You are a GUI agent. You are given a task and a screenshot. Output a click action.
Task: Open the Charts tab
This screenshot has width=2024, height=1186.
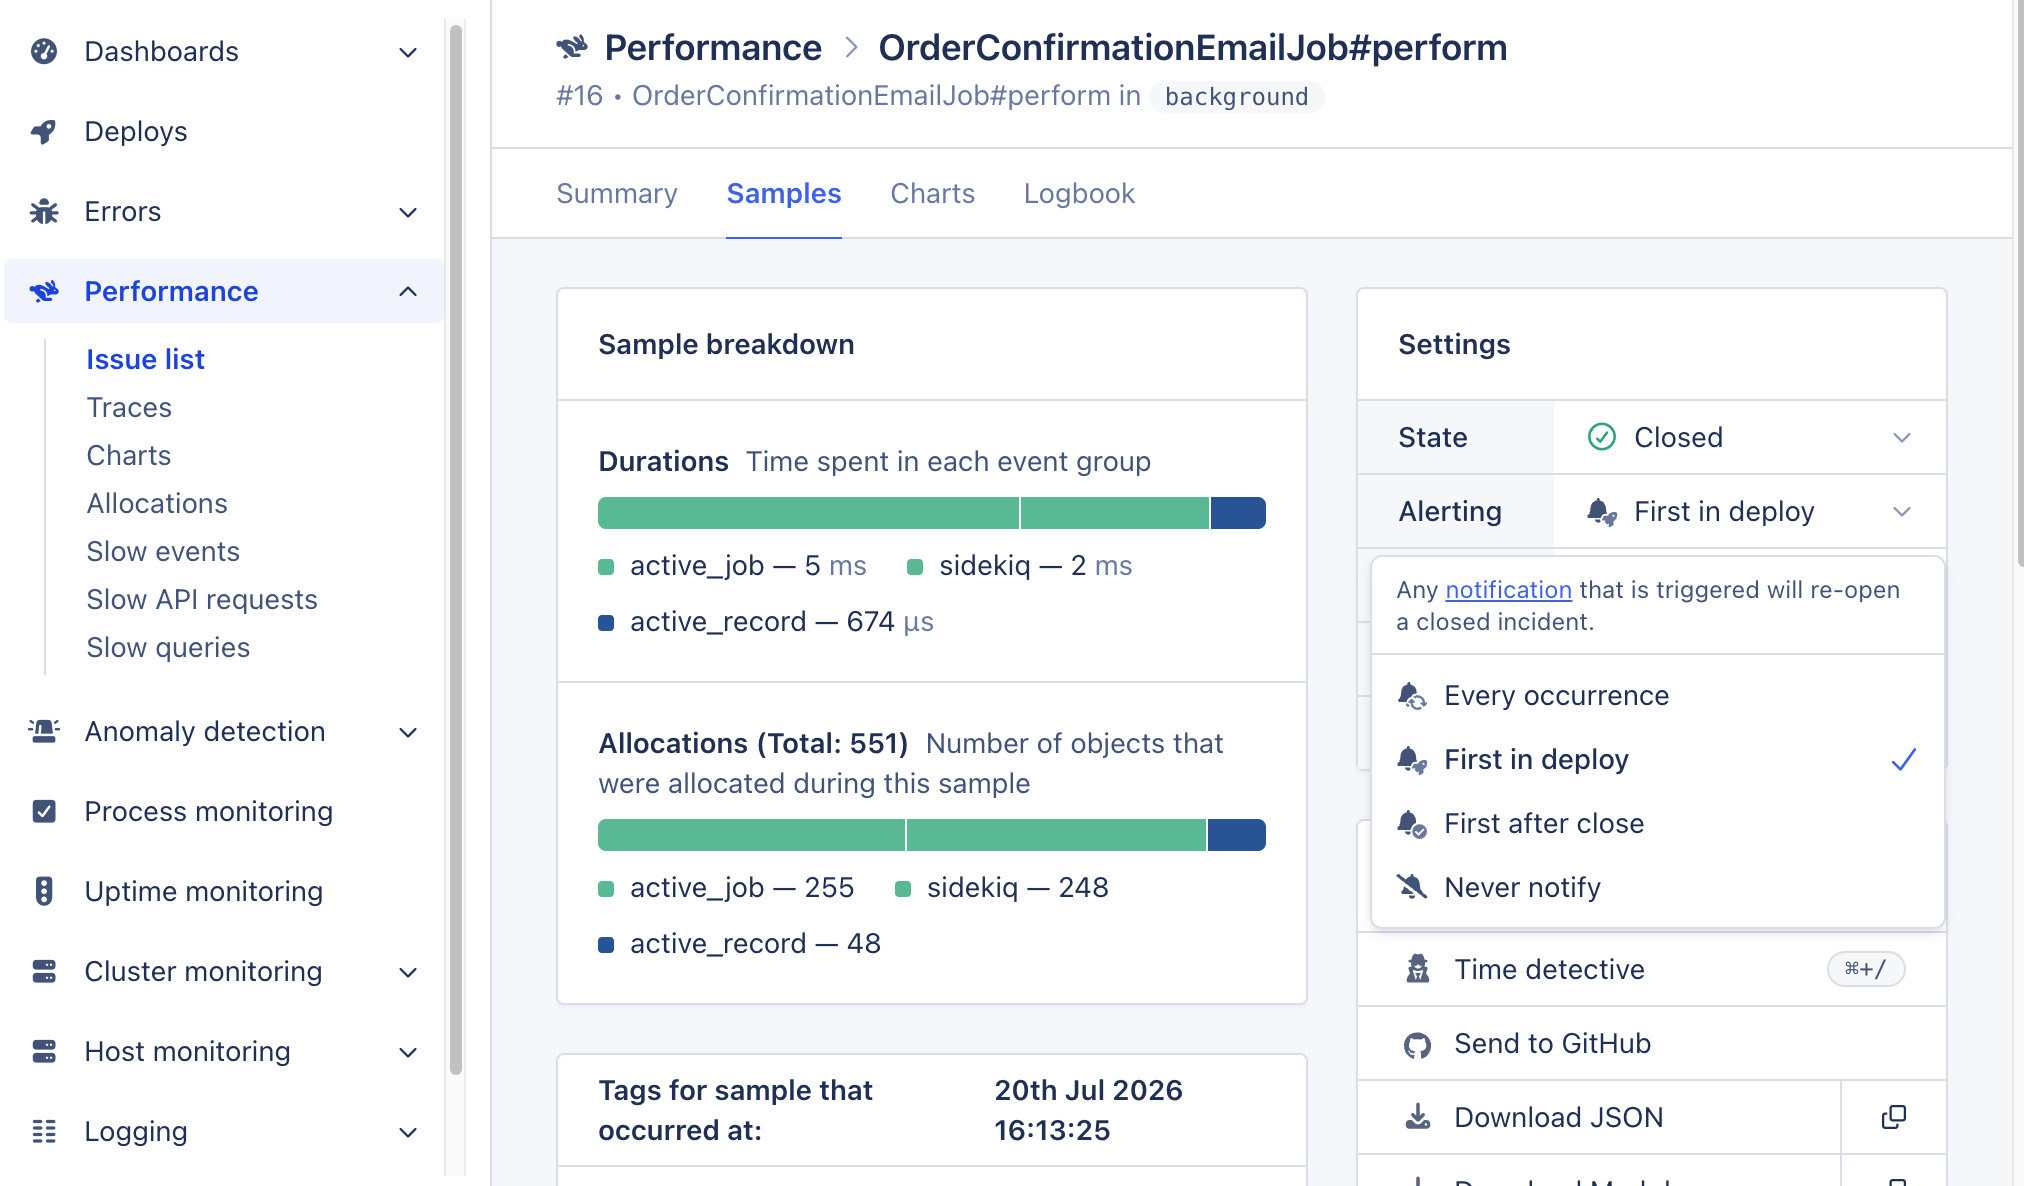[x=932, y=193]
